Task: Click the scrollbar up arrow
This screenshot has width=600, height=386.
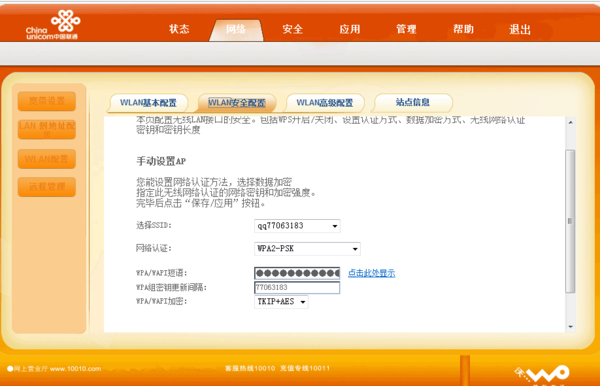Action: (571, 122)
